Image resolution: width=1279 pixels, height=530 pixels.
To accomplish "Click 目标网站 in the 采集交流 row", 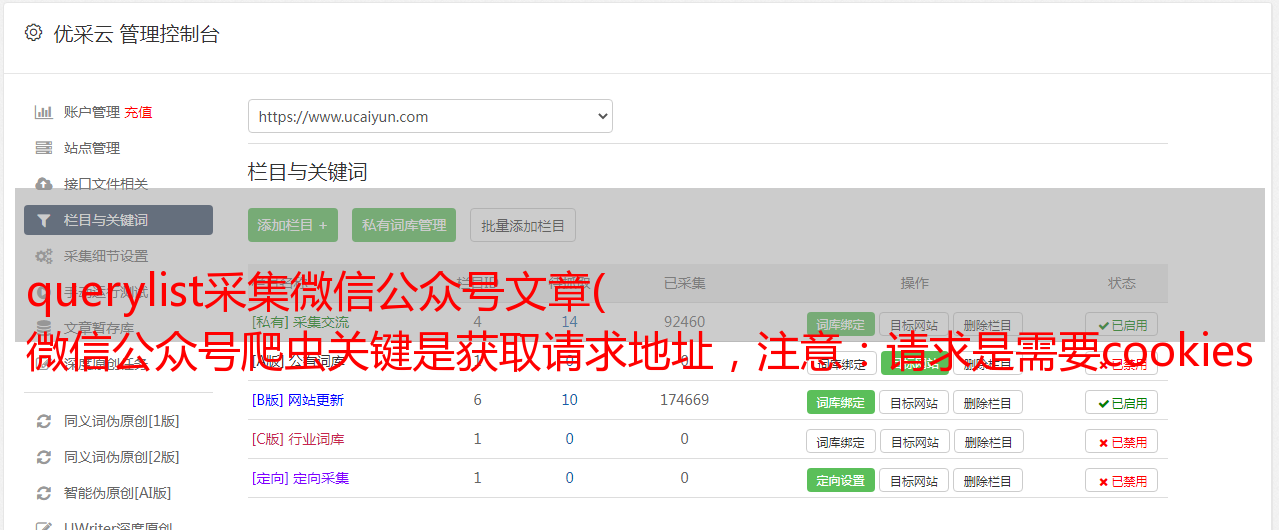I will pyautogui.click(x=914, y=325).
